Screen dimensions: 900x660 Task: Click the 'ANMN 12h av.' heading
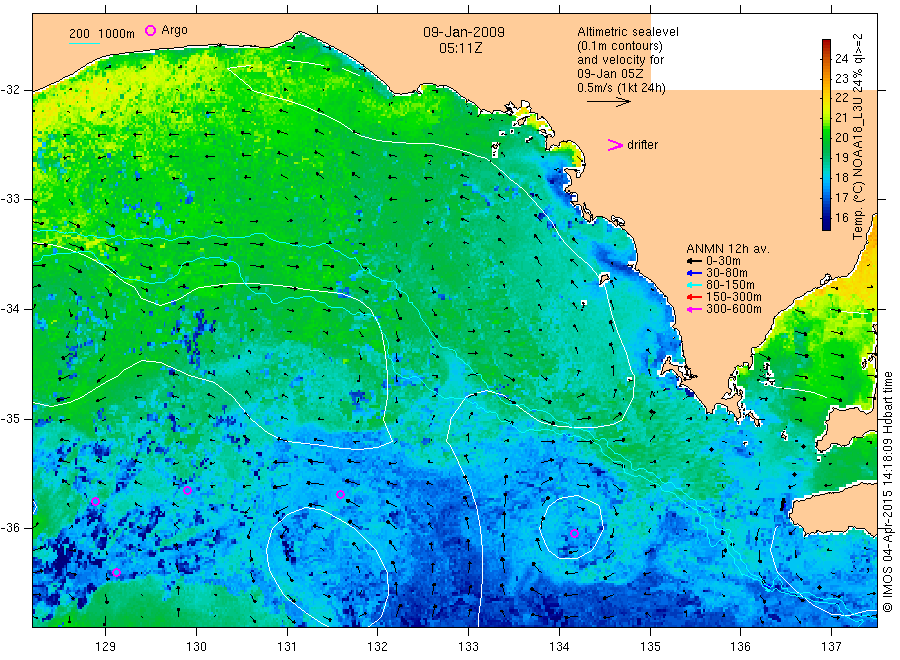pyautogui.click(x=728, y=249)
